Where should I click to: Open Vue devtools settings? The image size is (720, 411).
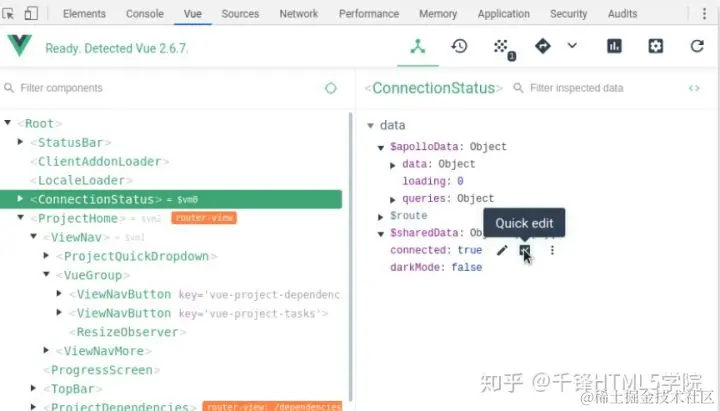pos(655,46)
